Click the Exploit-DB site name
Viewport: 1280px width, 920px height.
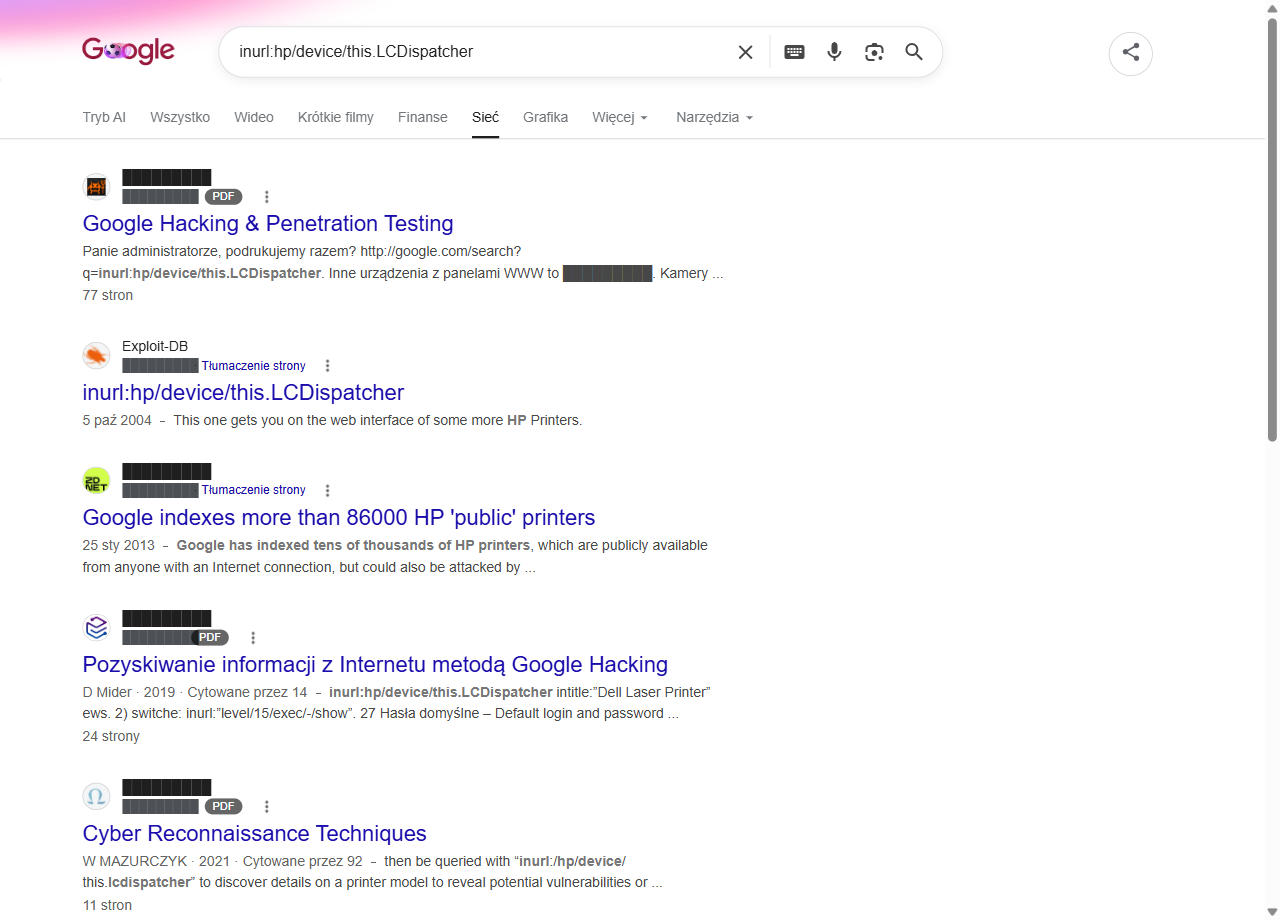click(155, 347)
